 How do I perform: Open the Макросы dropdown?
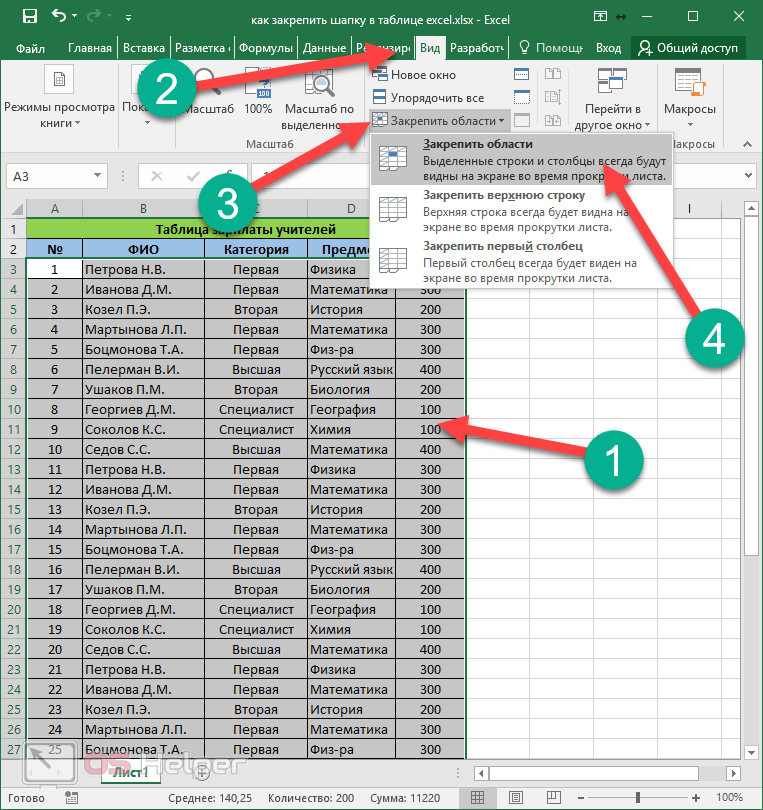[x=690, y=98]
